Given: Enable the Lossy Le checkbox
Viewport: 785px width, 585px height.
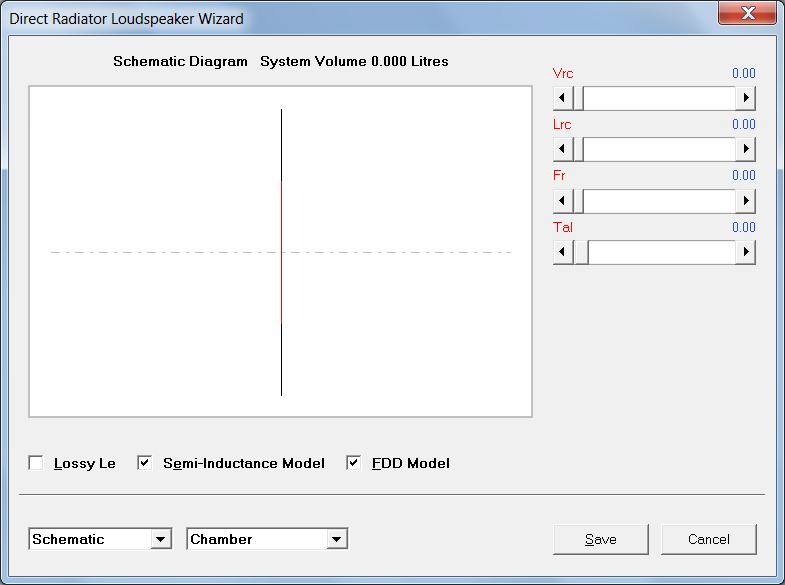Looking at the screenshot, I should point(36,463).
